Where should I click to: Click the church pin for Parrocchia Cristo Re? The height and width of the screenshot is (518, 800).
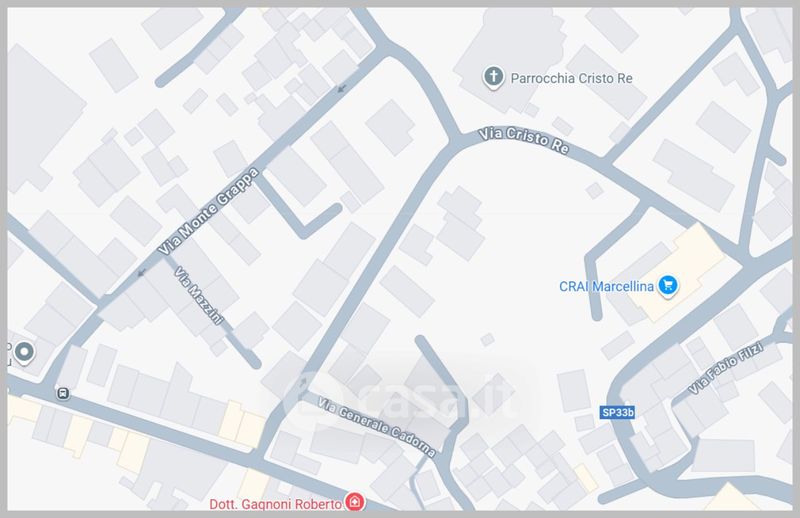pos(493,78)
